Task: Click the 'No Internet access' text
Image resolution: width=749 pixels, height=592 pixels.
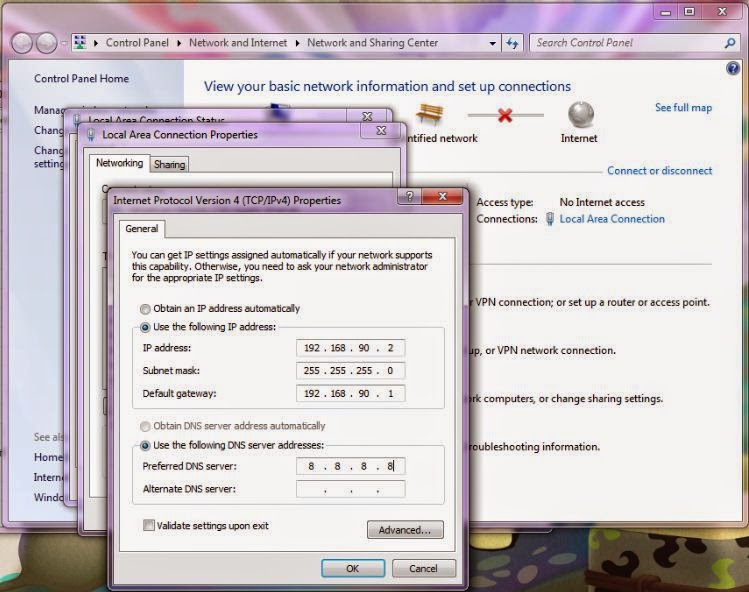Action: (x=602, y=202)
